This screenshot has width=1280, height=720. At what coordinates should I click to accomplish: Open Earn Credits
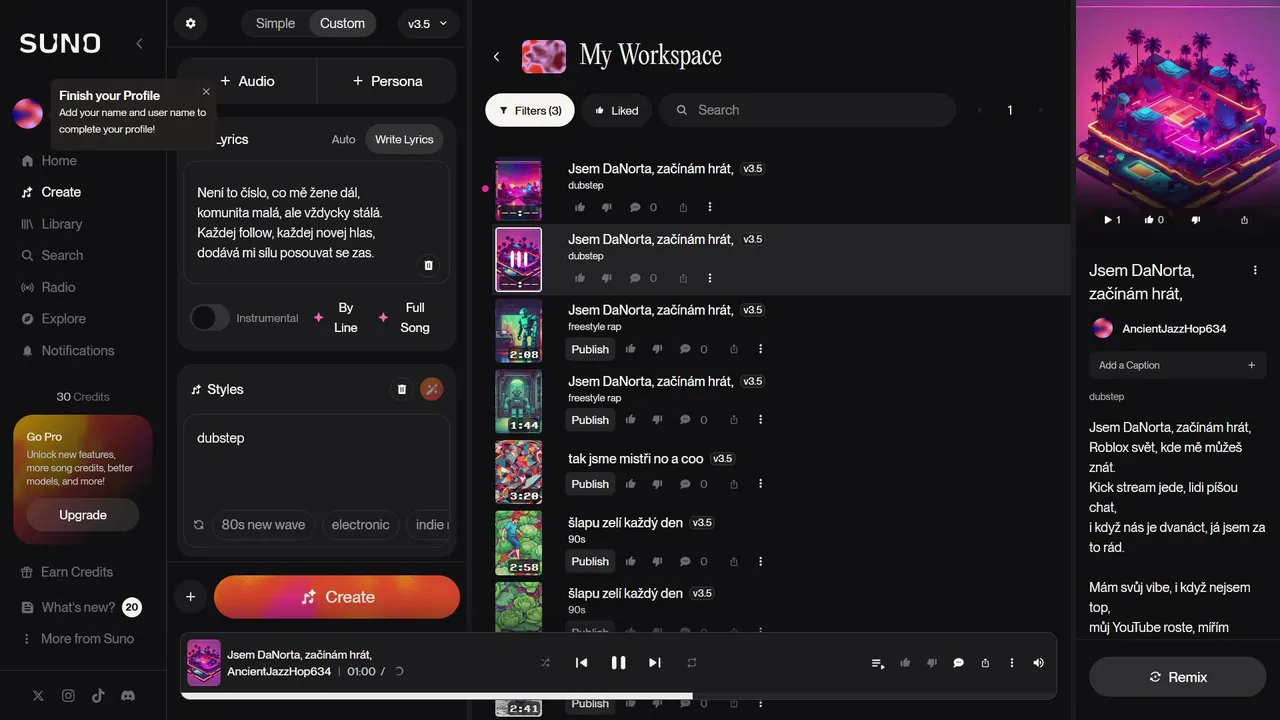pos(67,572)
